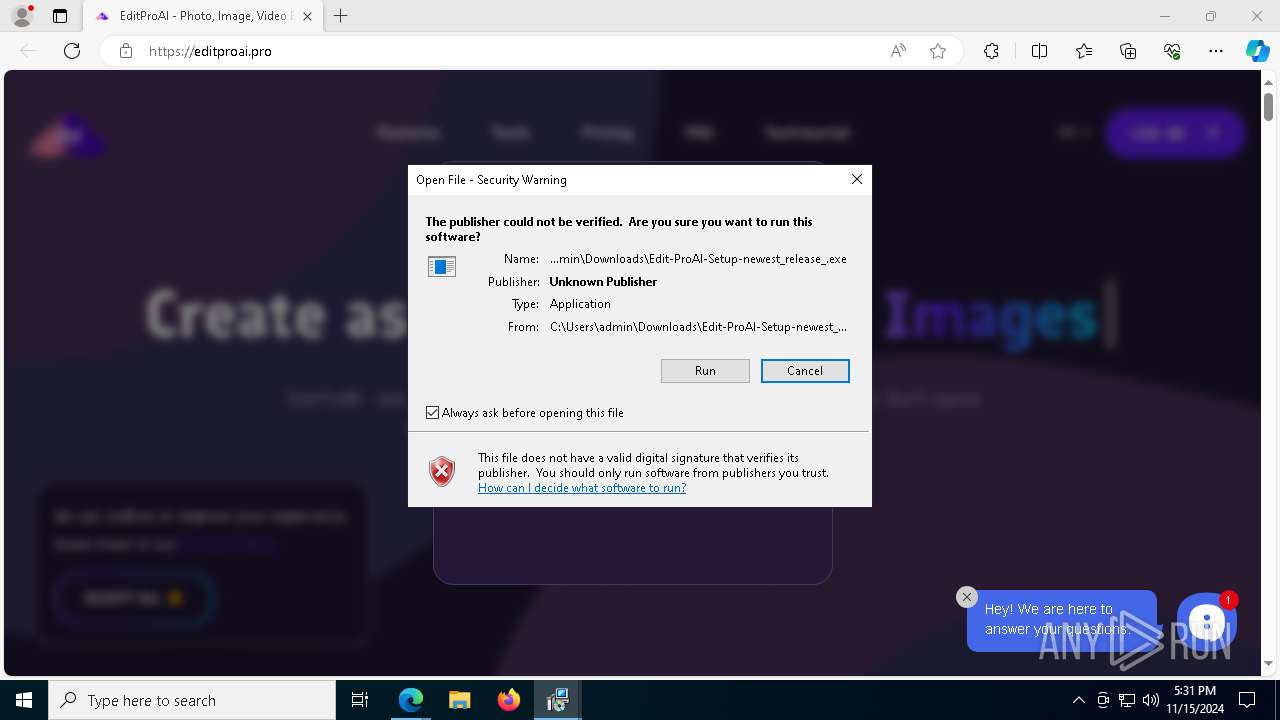This screenshot has width=1280, height=720.
Task: Open clock showing 5:31 PM
Action: pos(1195,700)
